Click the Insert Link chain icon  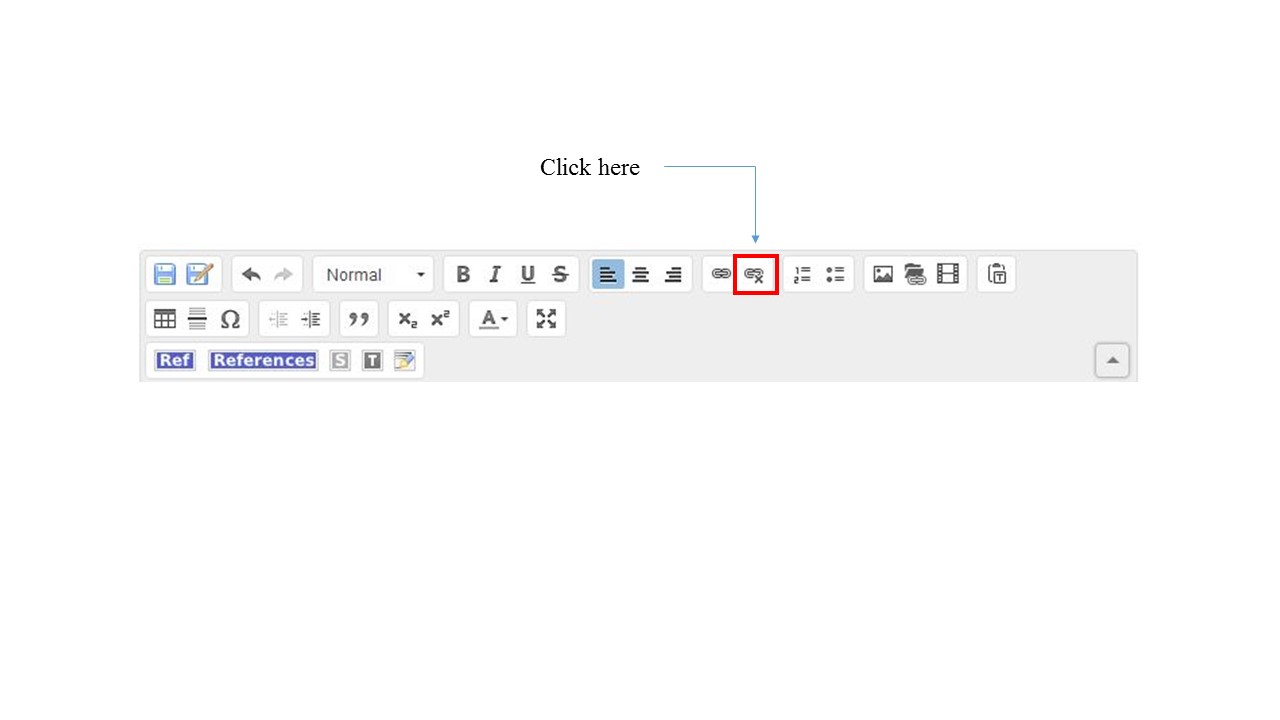[721, 274]
